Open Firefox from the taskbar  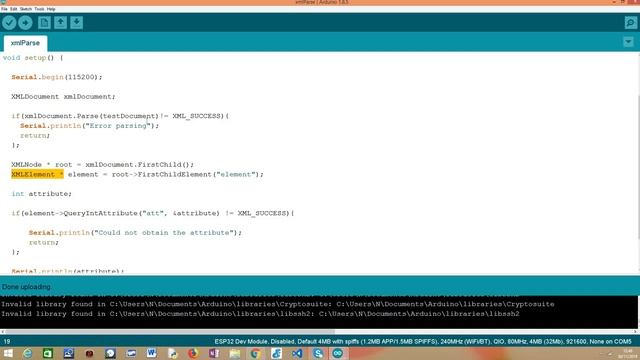point(193,353)
